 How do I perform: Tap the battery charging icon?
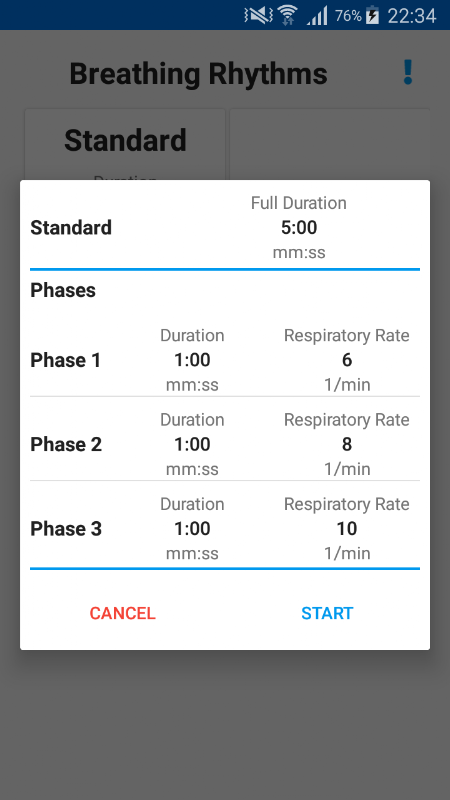click(x=373, y=15)
